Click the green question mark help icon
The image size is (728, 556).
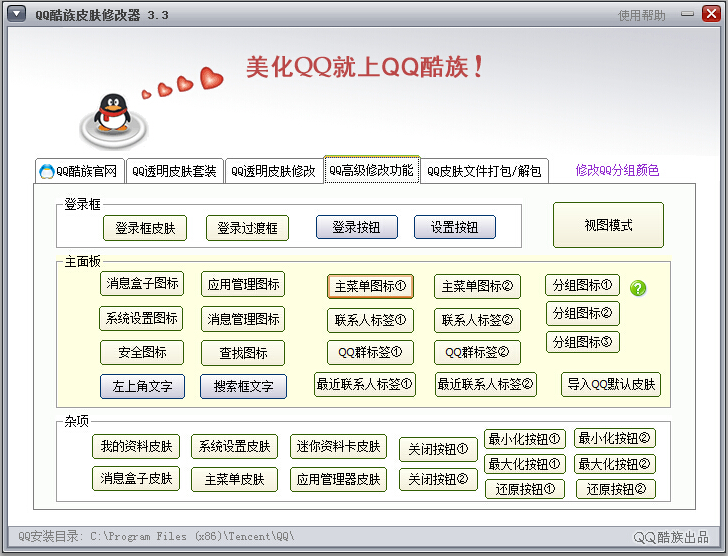638,288
